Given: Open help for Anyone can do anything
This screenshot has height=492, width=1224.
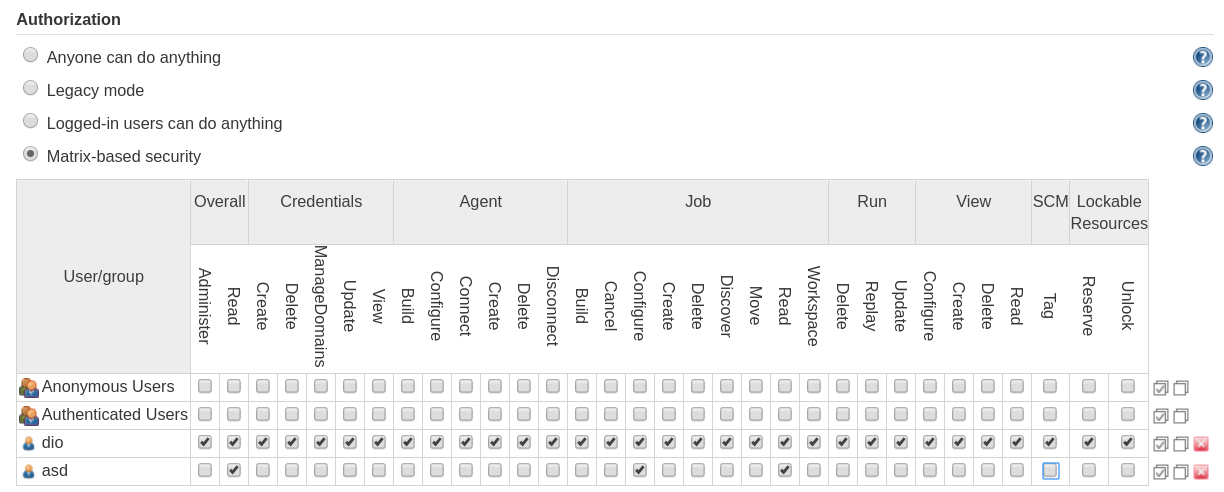Looking at the screenshot, I should pos(1202,57).
